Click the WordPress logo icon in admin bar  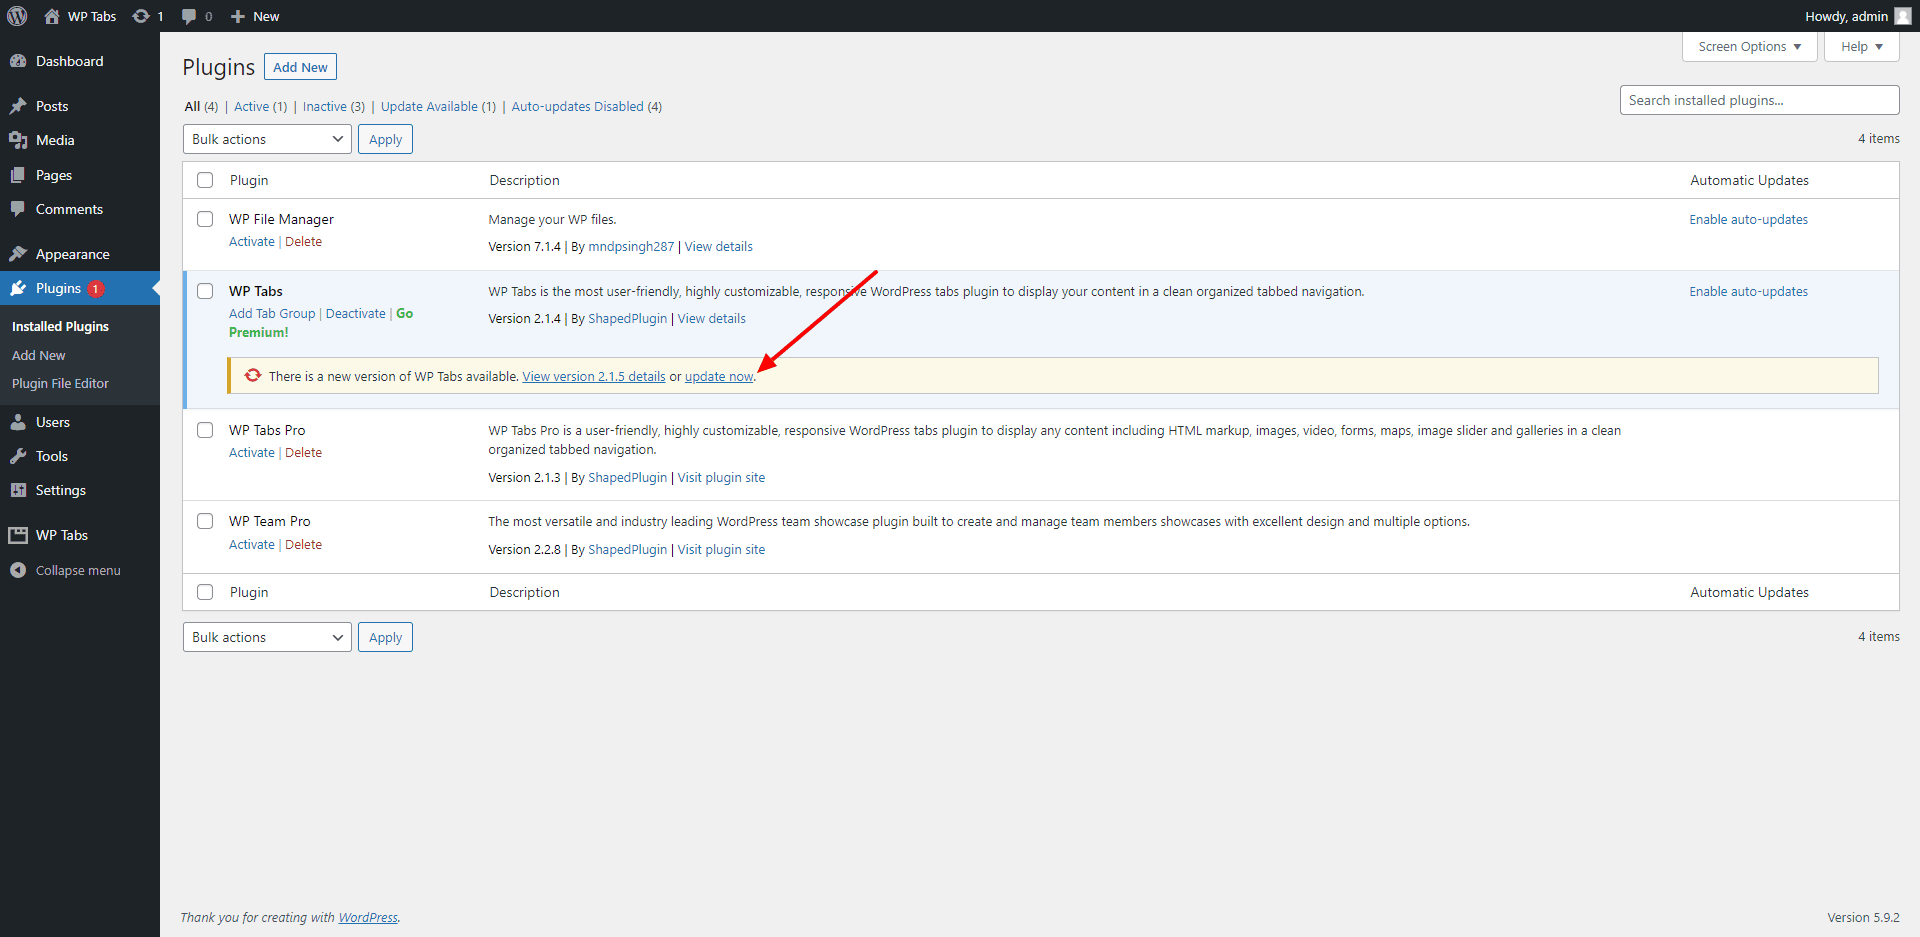17,16
